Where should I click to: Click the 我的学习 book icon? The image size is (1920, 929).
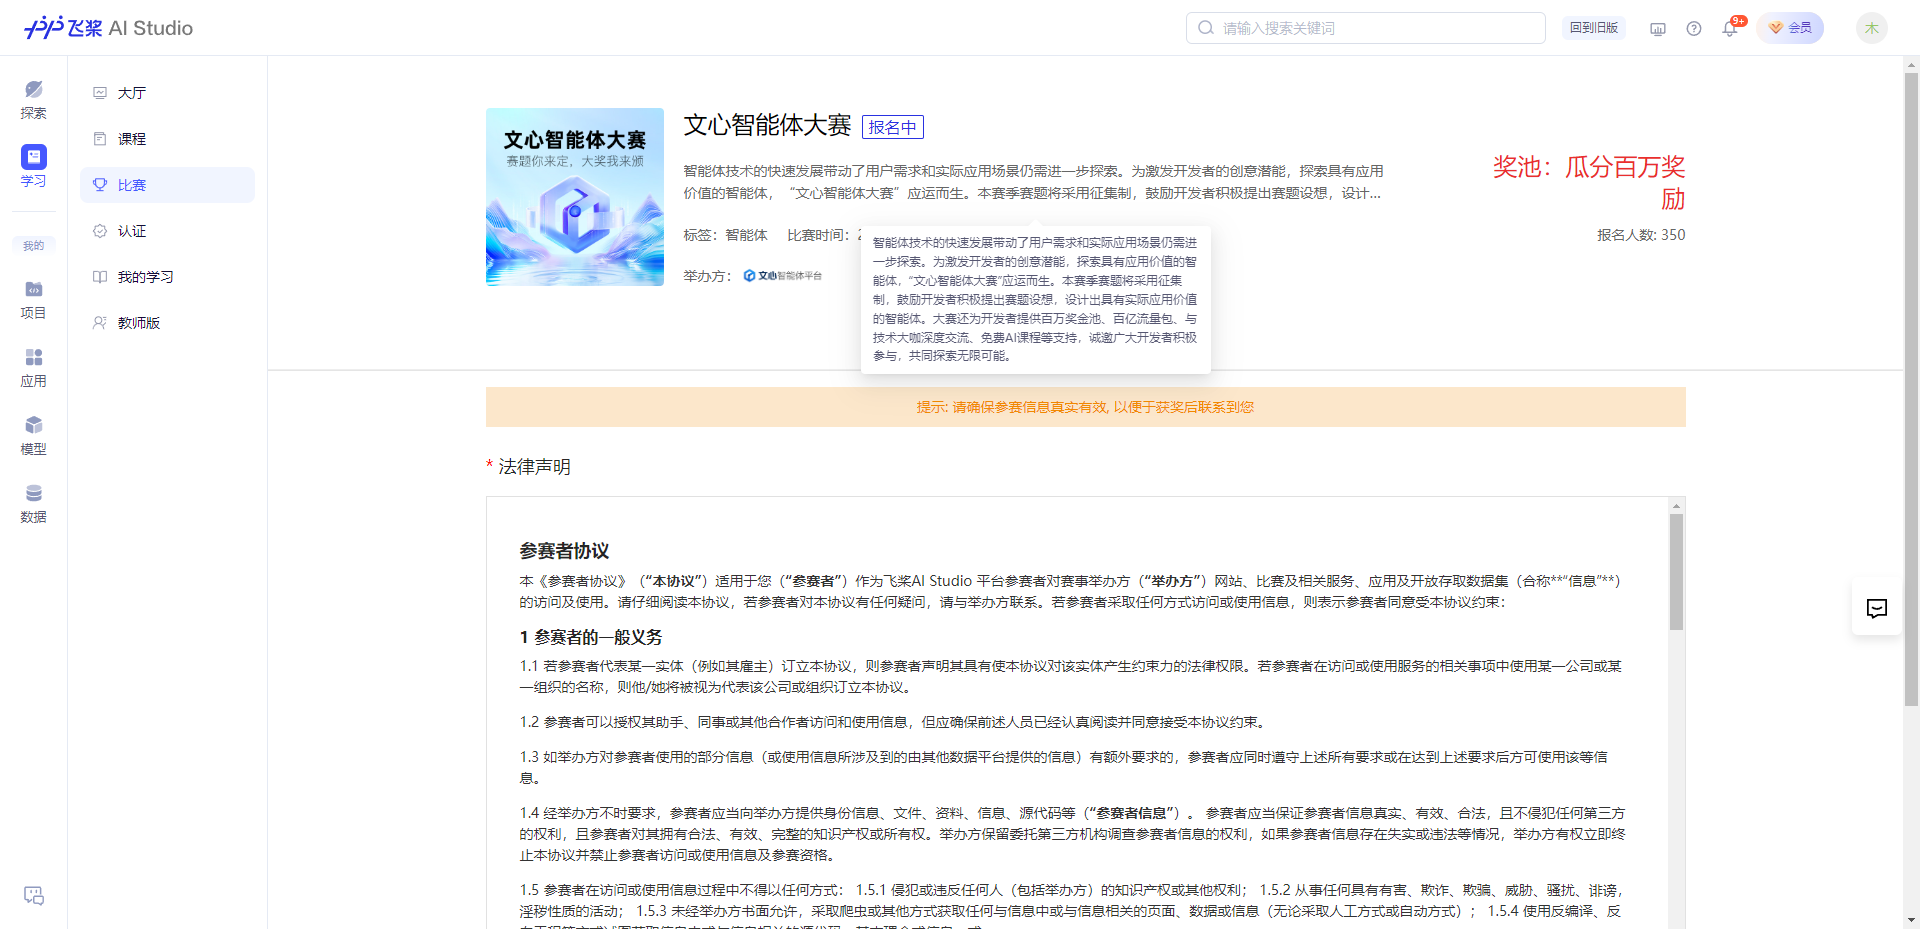pyautogui.click(x=100, y=277)
